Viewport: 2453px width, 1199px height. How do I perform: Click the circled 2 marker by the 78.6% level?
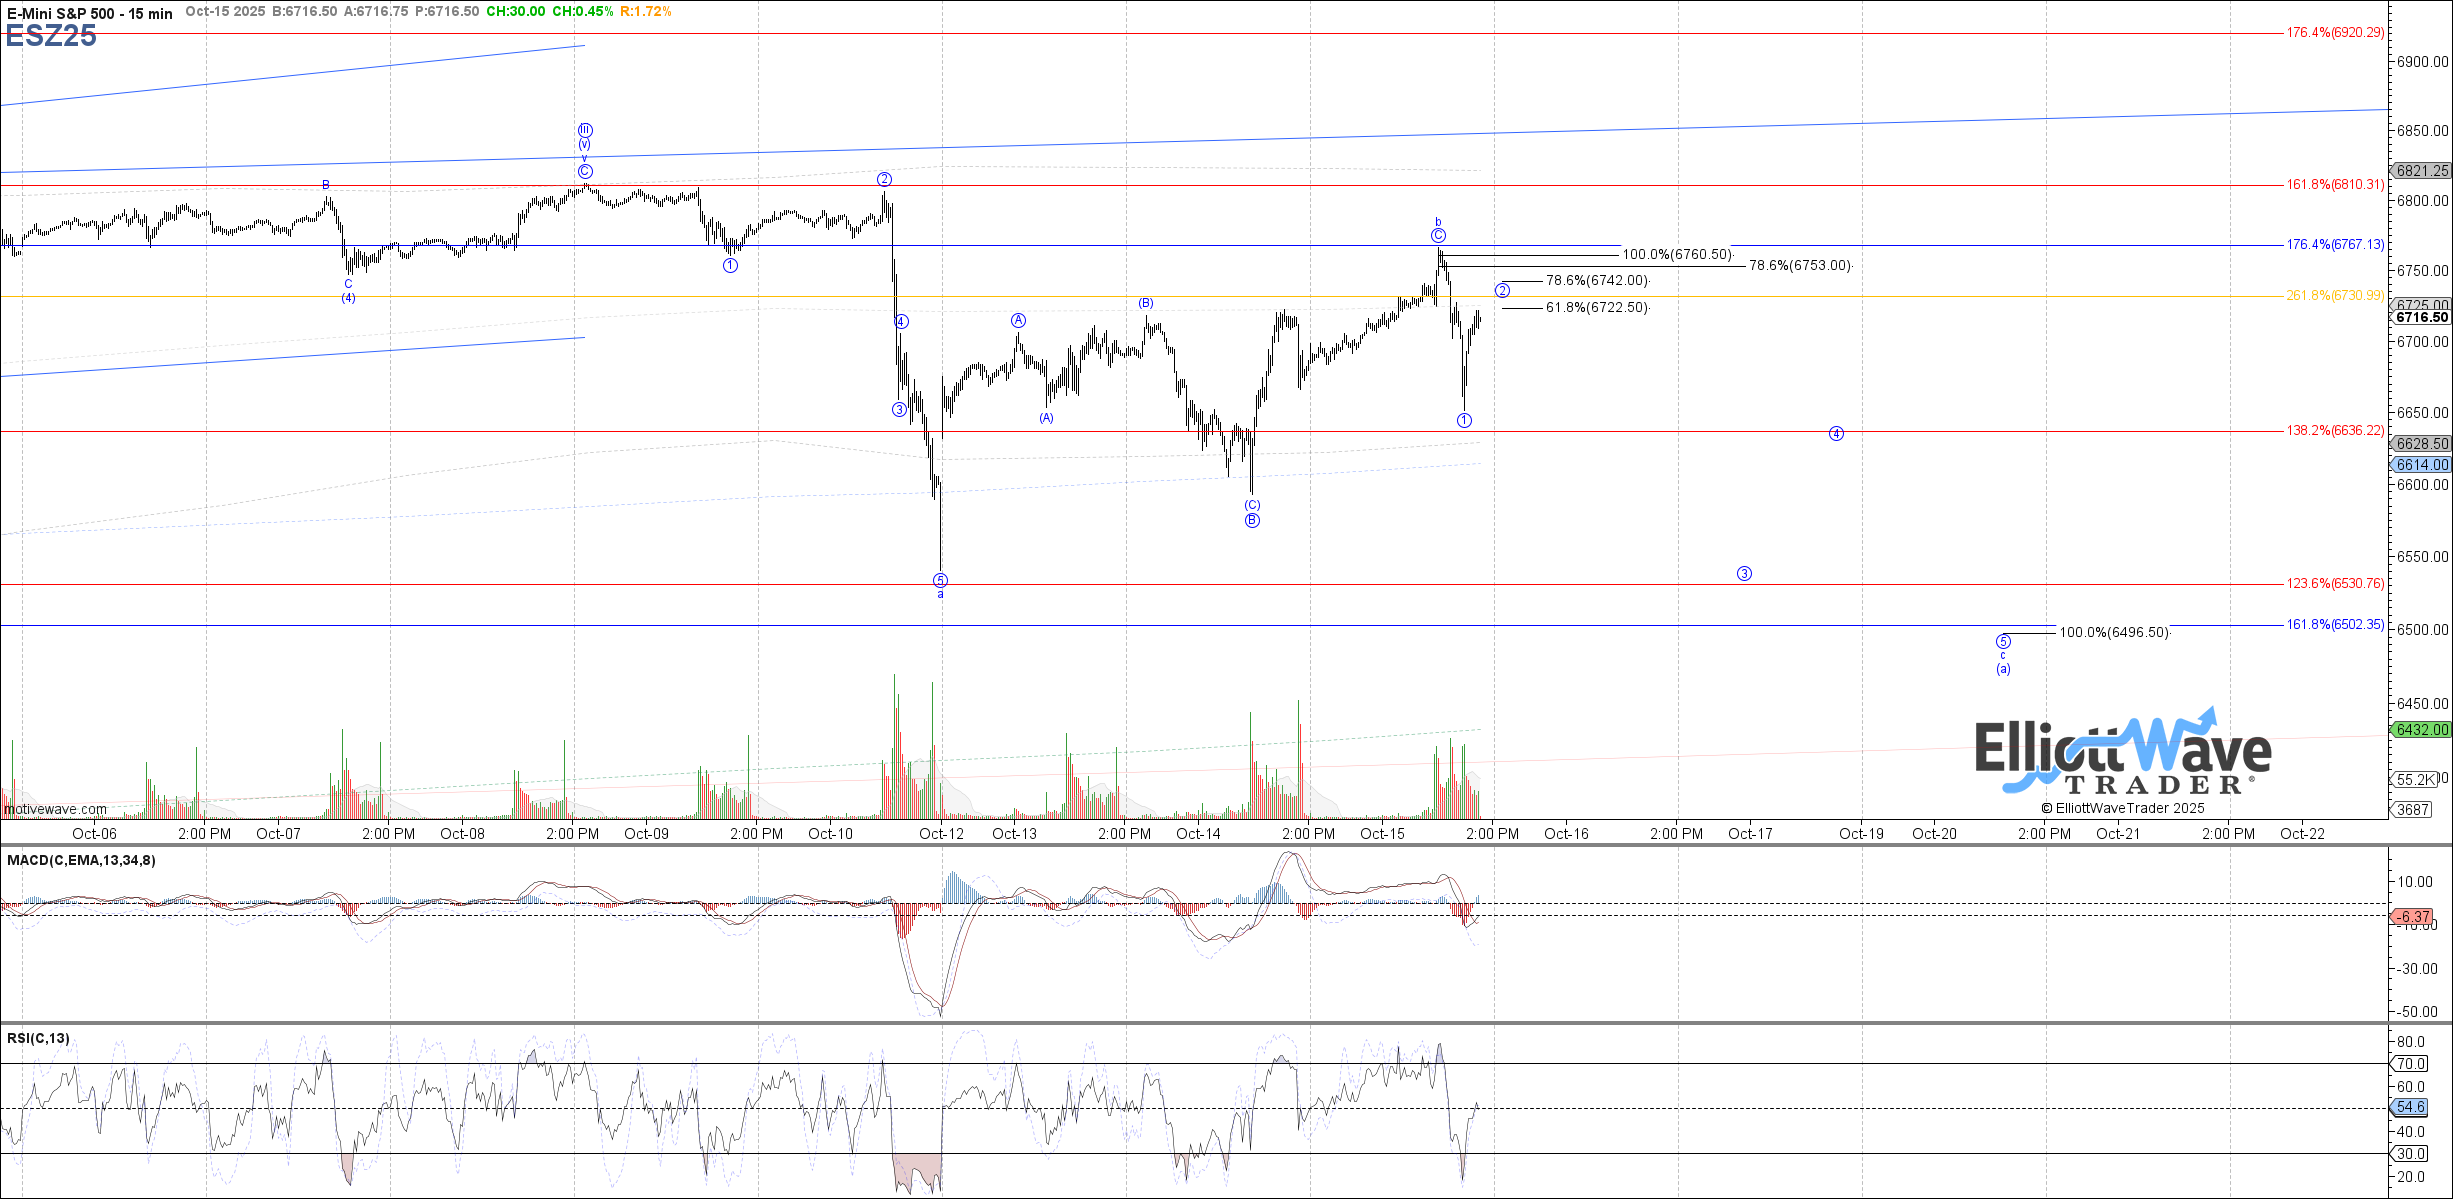(1502, 291)
